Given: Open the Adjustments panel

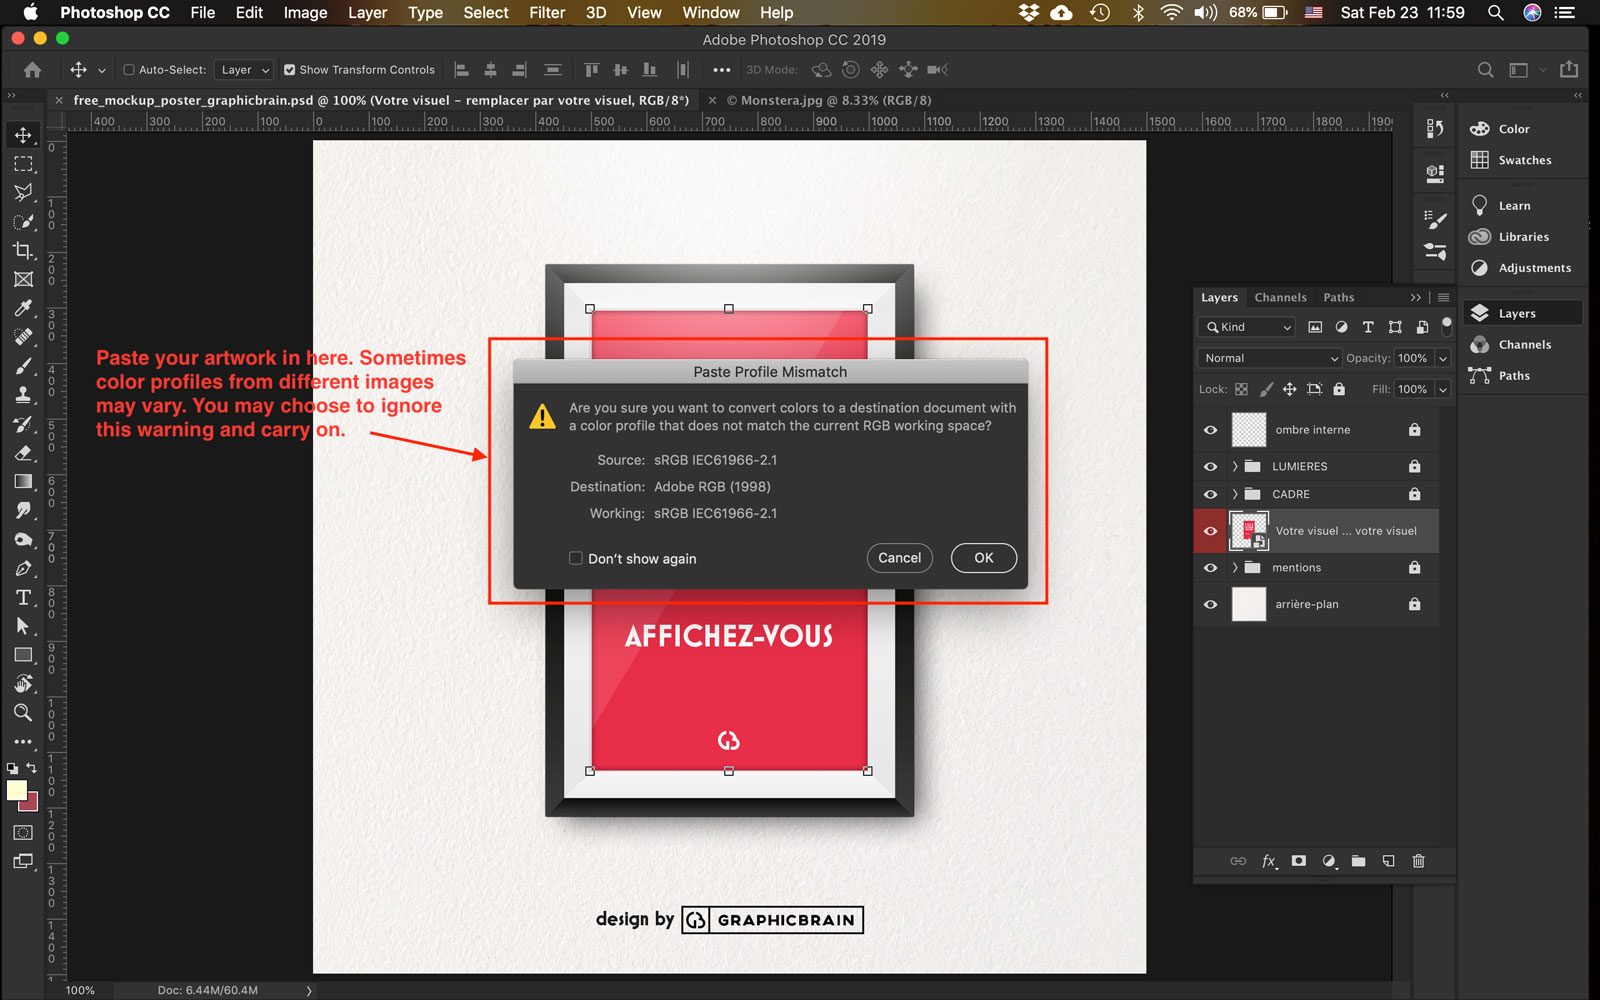Looking at the screenshot, I should (1522, 267).
